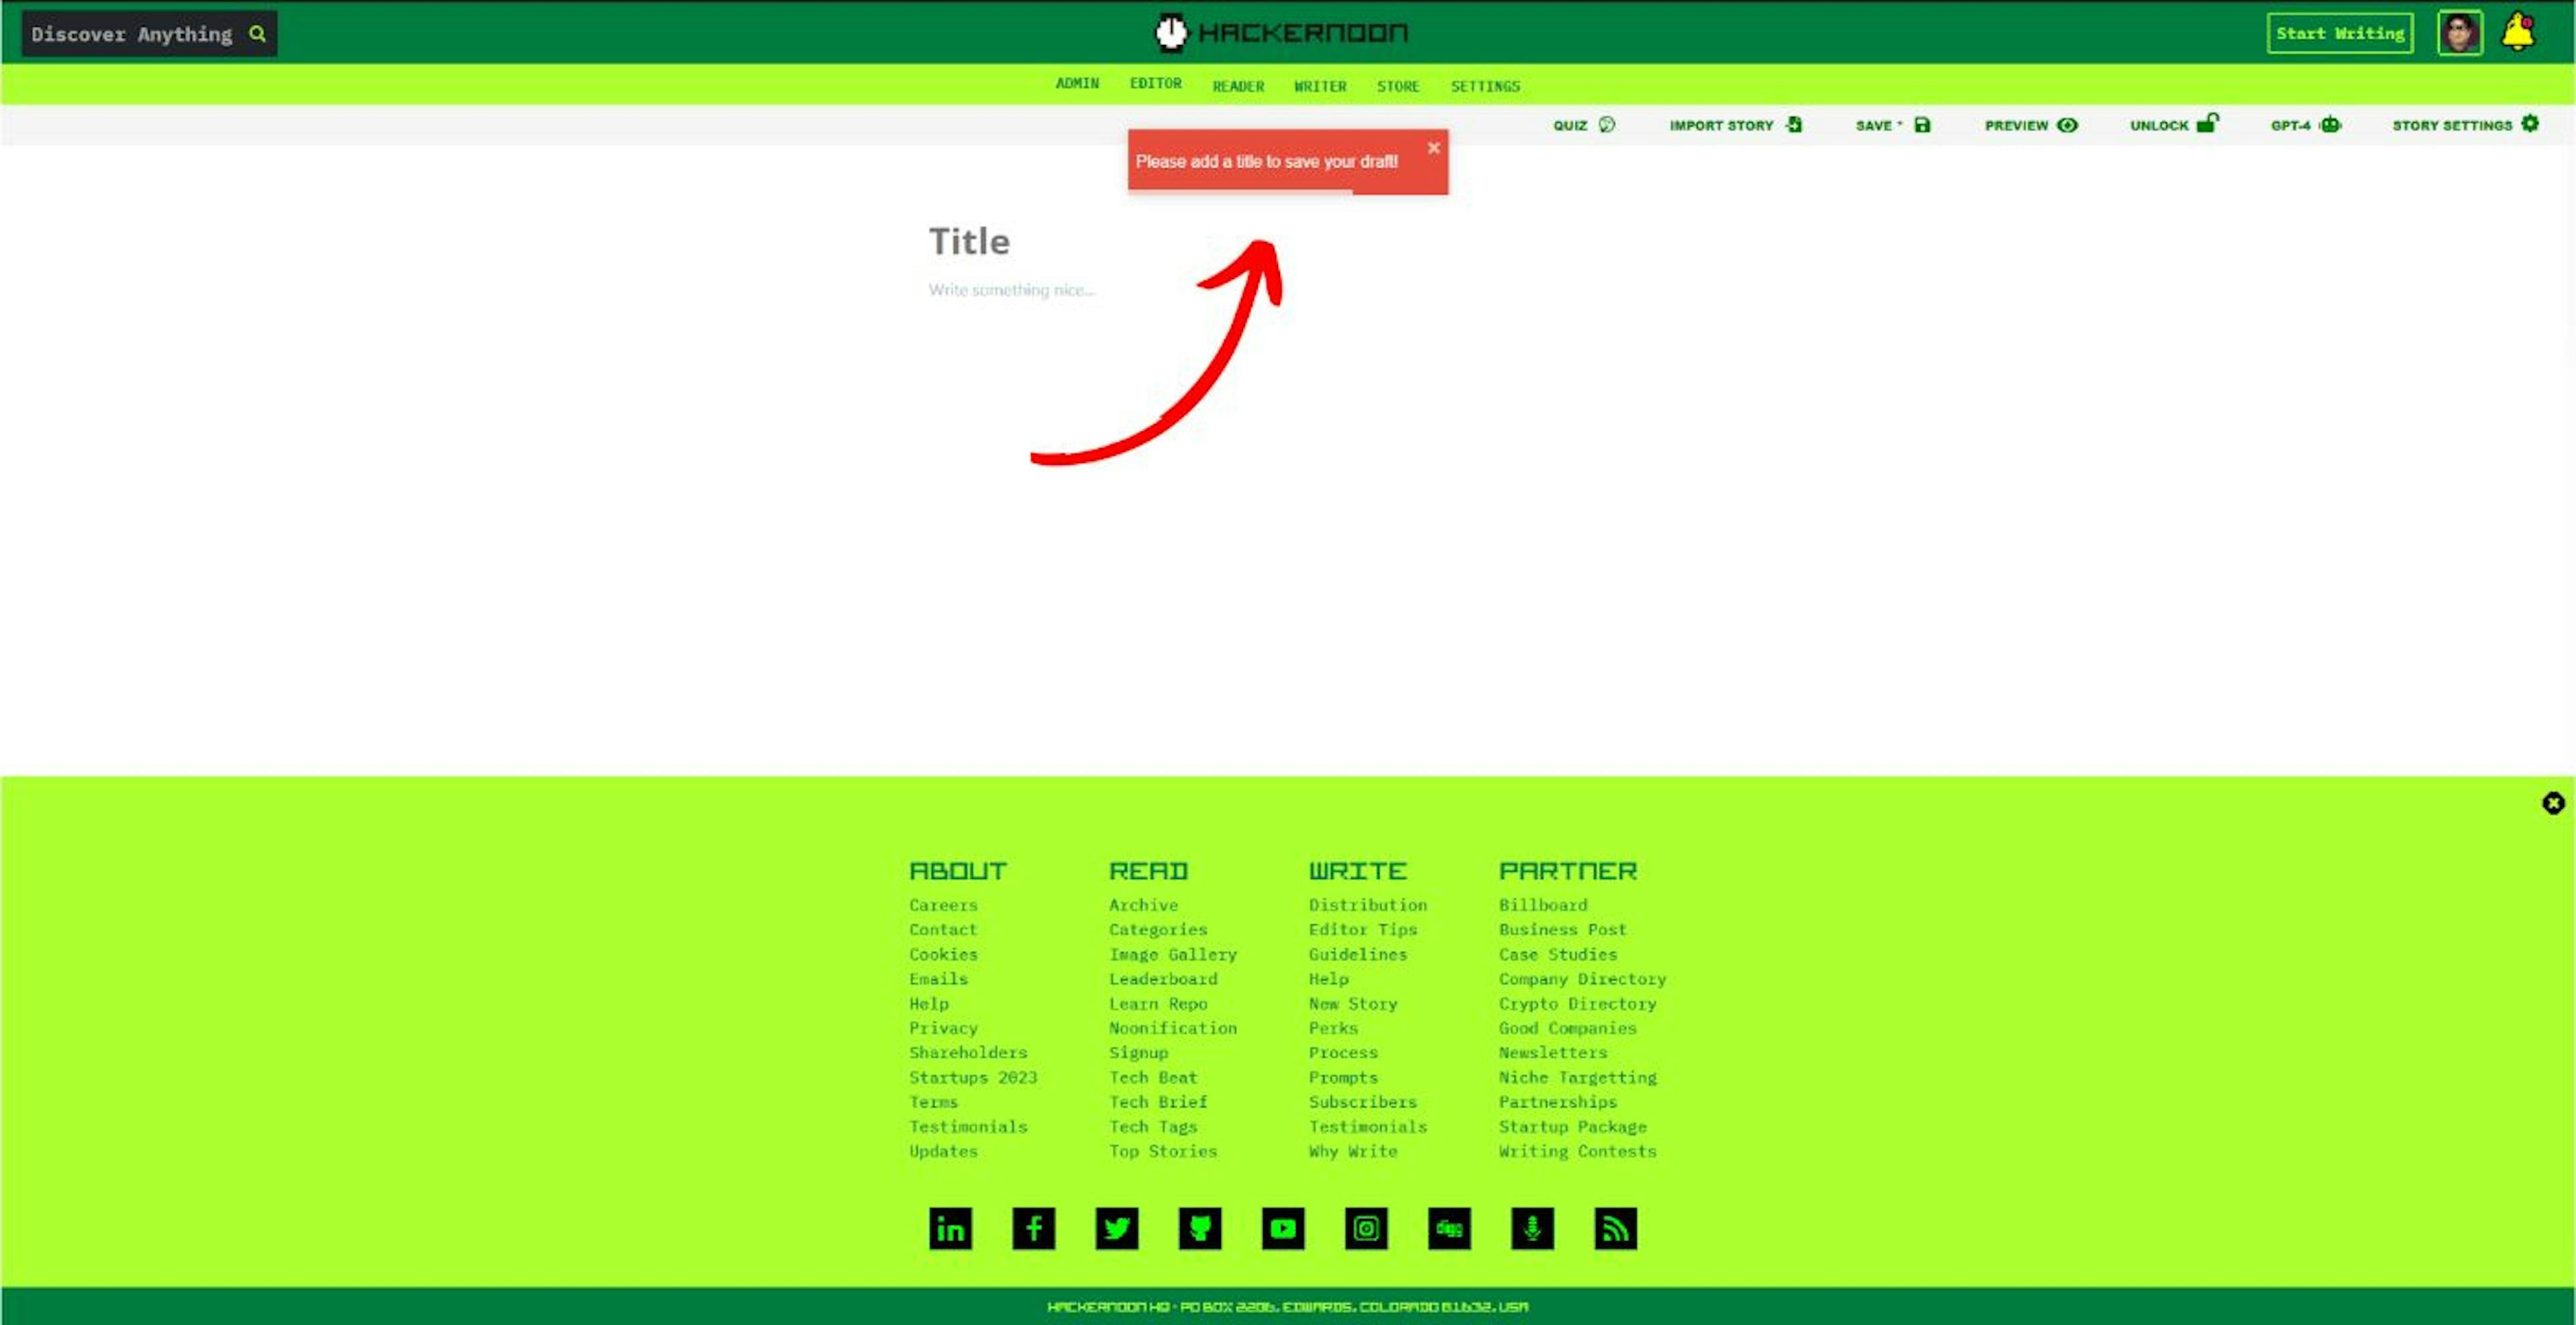Select the WRITER tab
Viewport: 2576px width, 1325px height.
click(1320, 85)
